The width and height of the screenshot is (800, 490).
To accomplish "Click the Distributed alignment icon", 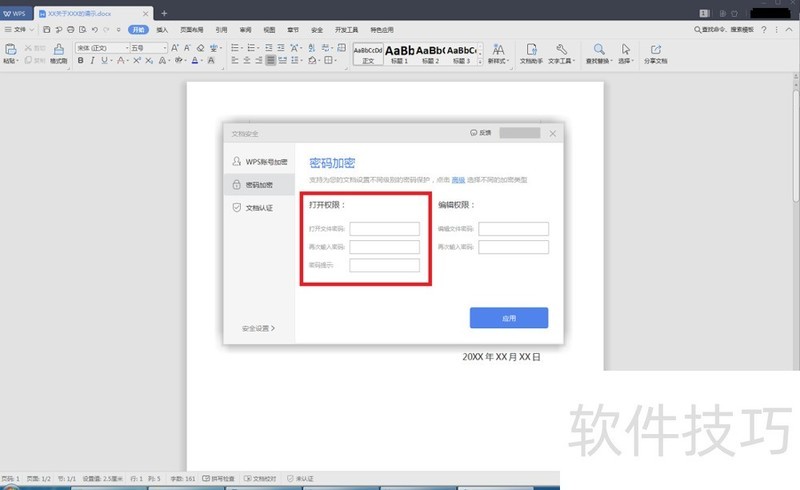I will click(x=283, y=61).
